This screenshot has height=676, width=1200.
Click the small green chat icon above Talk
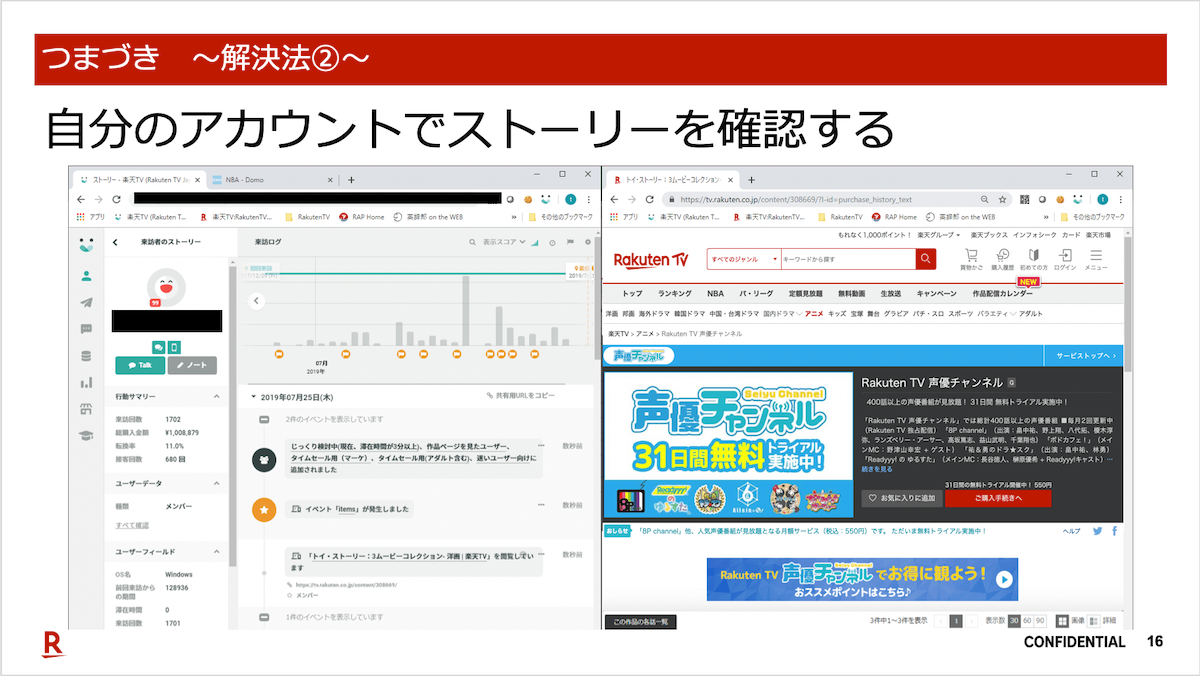[x=158, y=347]
